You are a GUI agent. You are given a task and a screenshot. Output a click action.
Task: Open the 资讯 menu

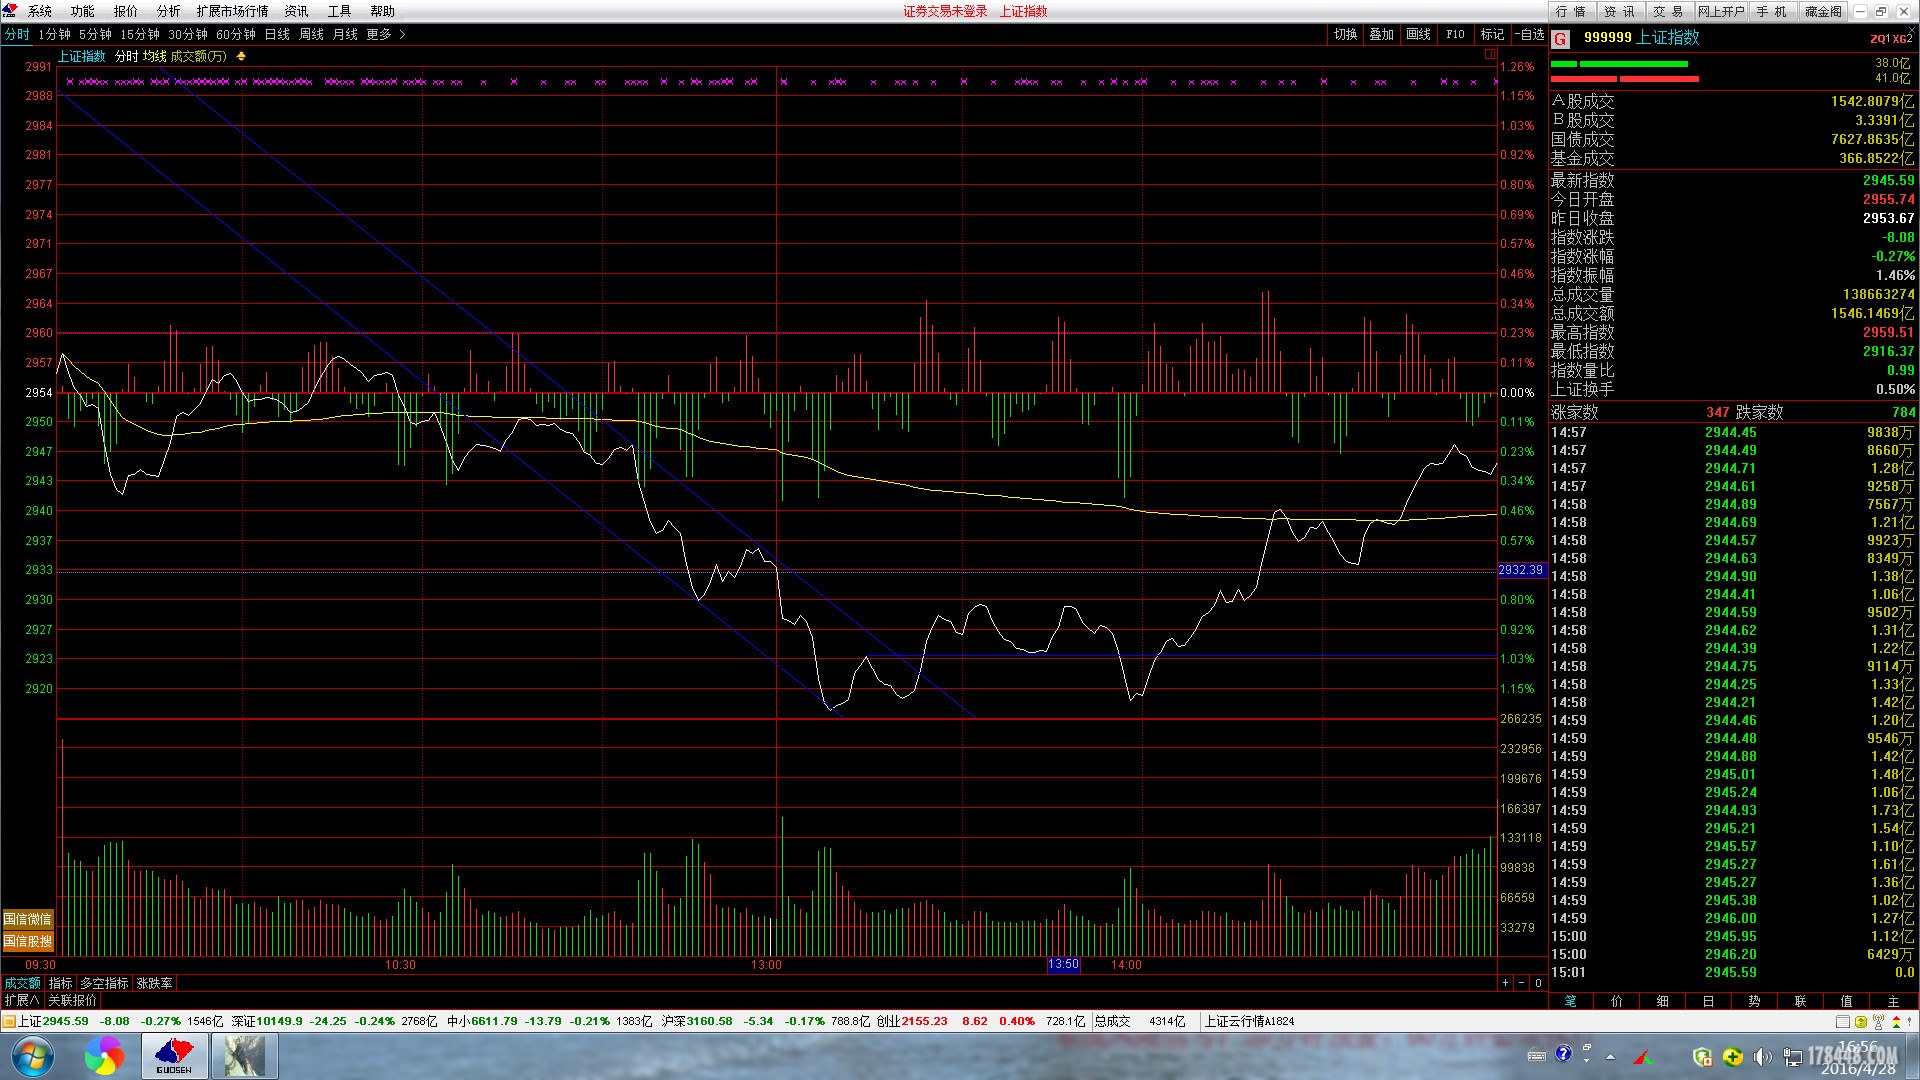pos(297,11)
